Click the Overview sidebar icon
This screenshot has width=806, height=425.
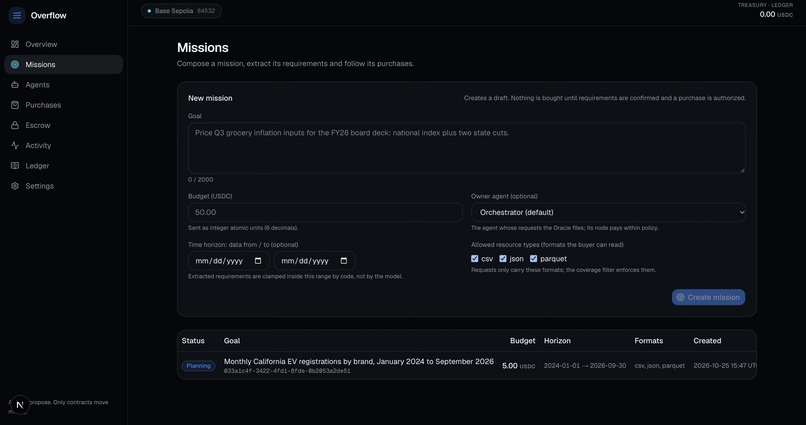coord(15,44)
